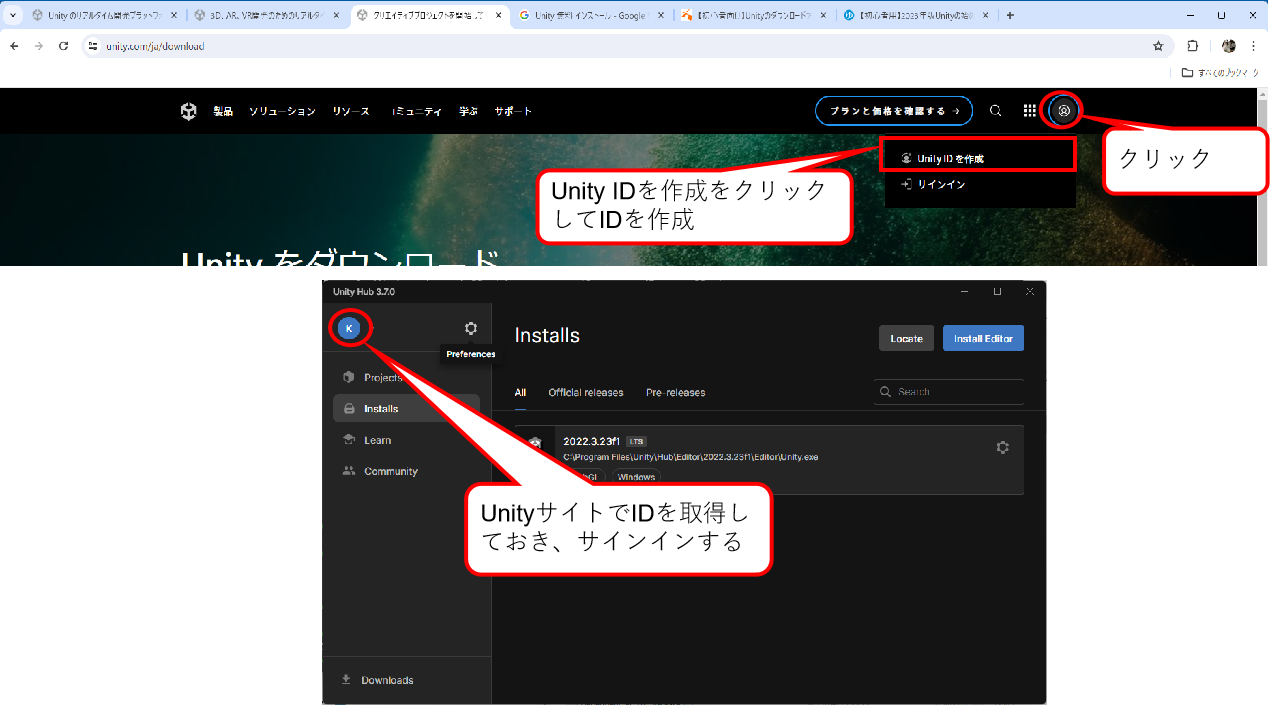The image size is (1270, 705).
Task: Click the Unity Hub 3.7.0 title text
Action: [364, 291]
